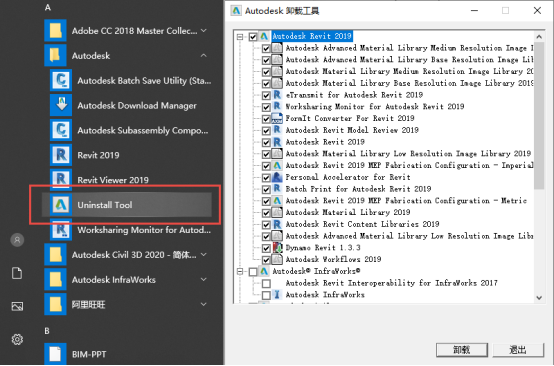This screenshot has width=554, height=366.
Task: Click the 卸载 uninstall button
Action: [462, 350]
